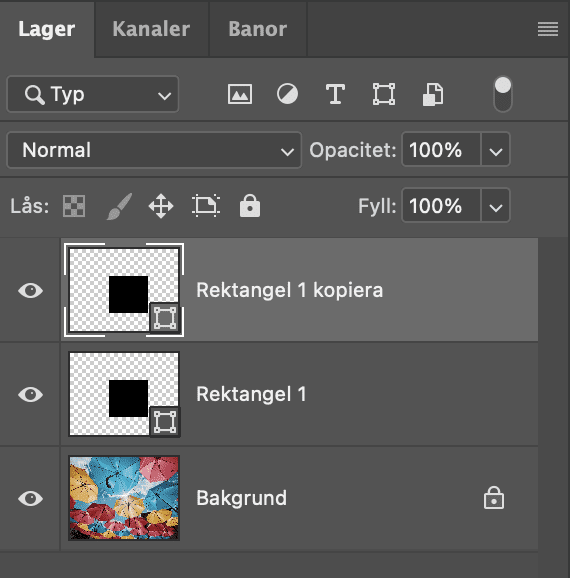570x578 pixels.
Task: Lock image pixels brush icon
Action: click(x=119, y=206)
